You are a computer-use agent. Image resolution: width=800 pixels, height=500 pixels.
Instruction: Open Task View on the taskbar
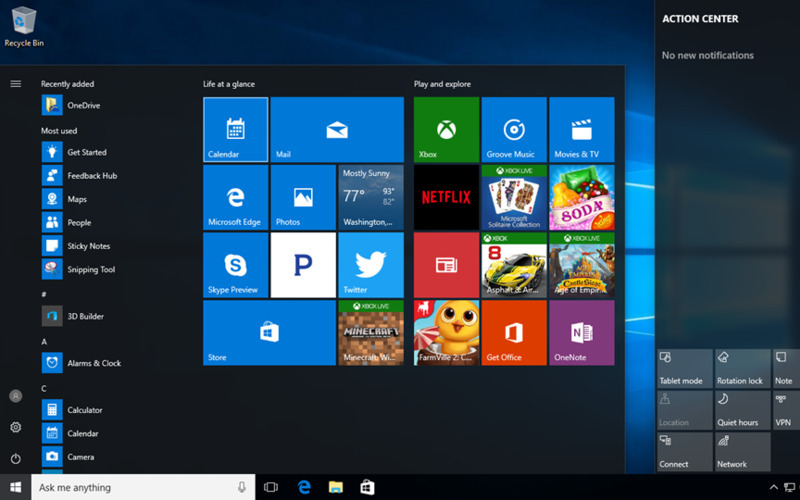pyautogui.click(x=270, y=487)
